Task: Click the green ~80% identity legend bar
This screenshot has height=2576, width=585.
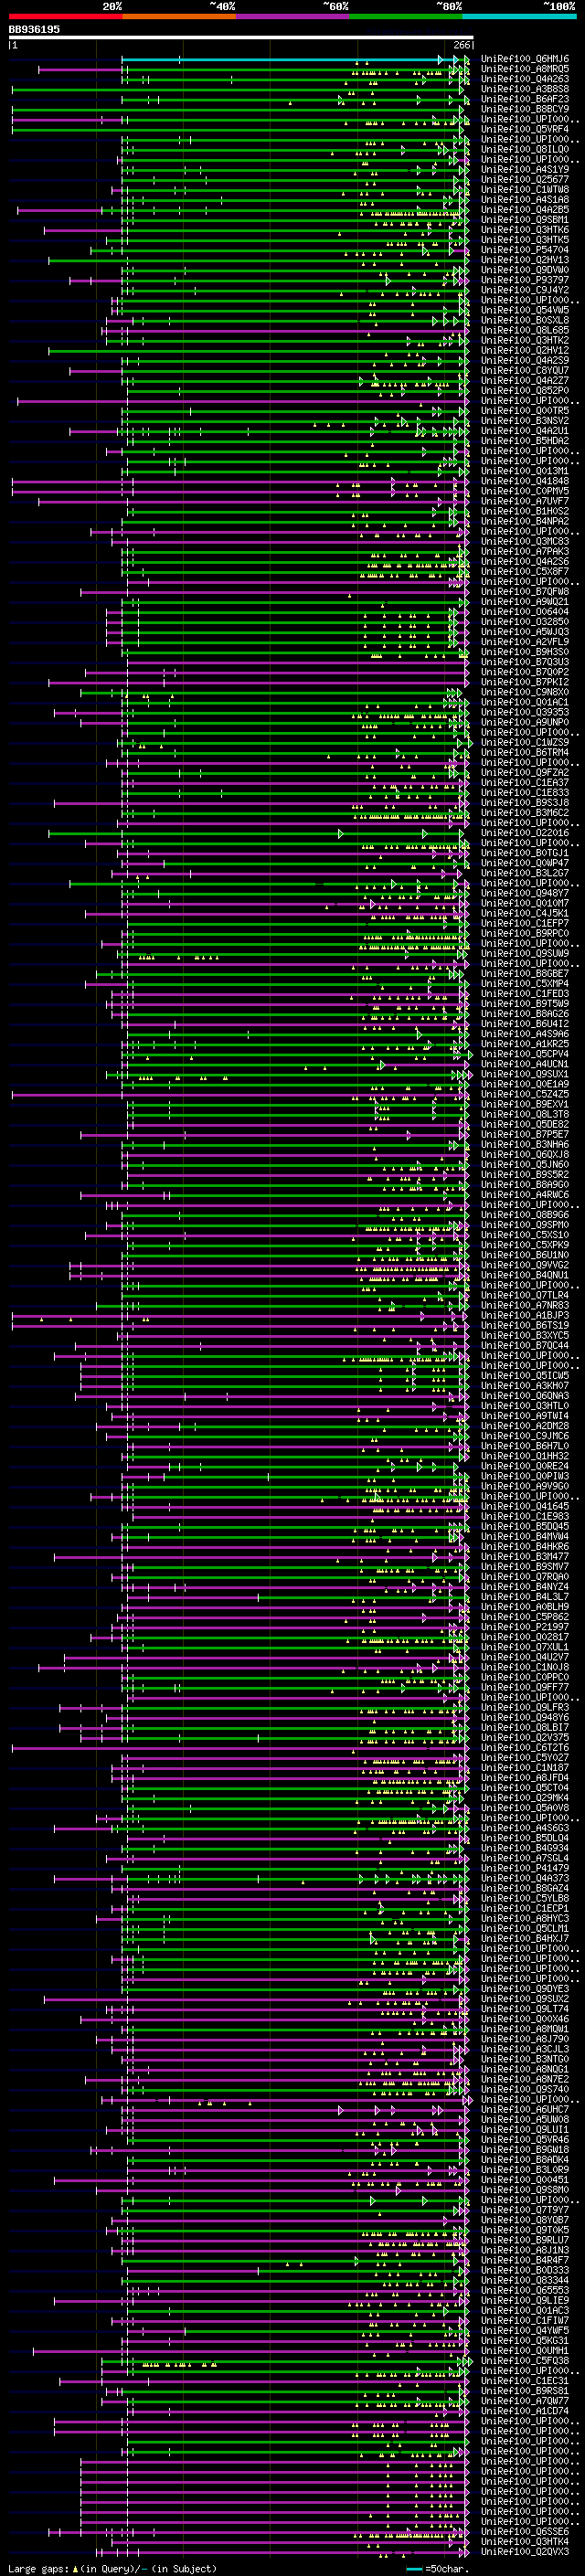Action: [406, 16]
